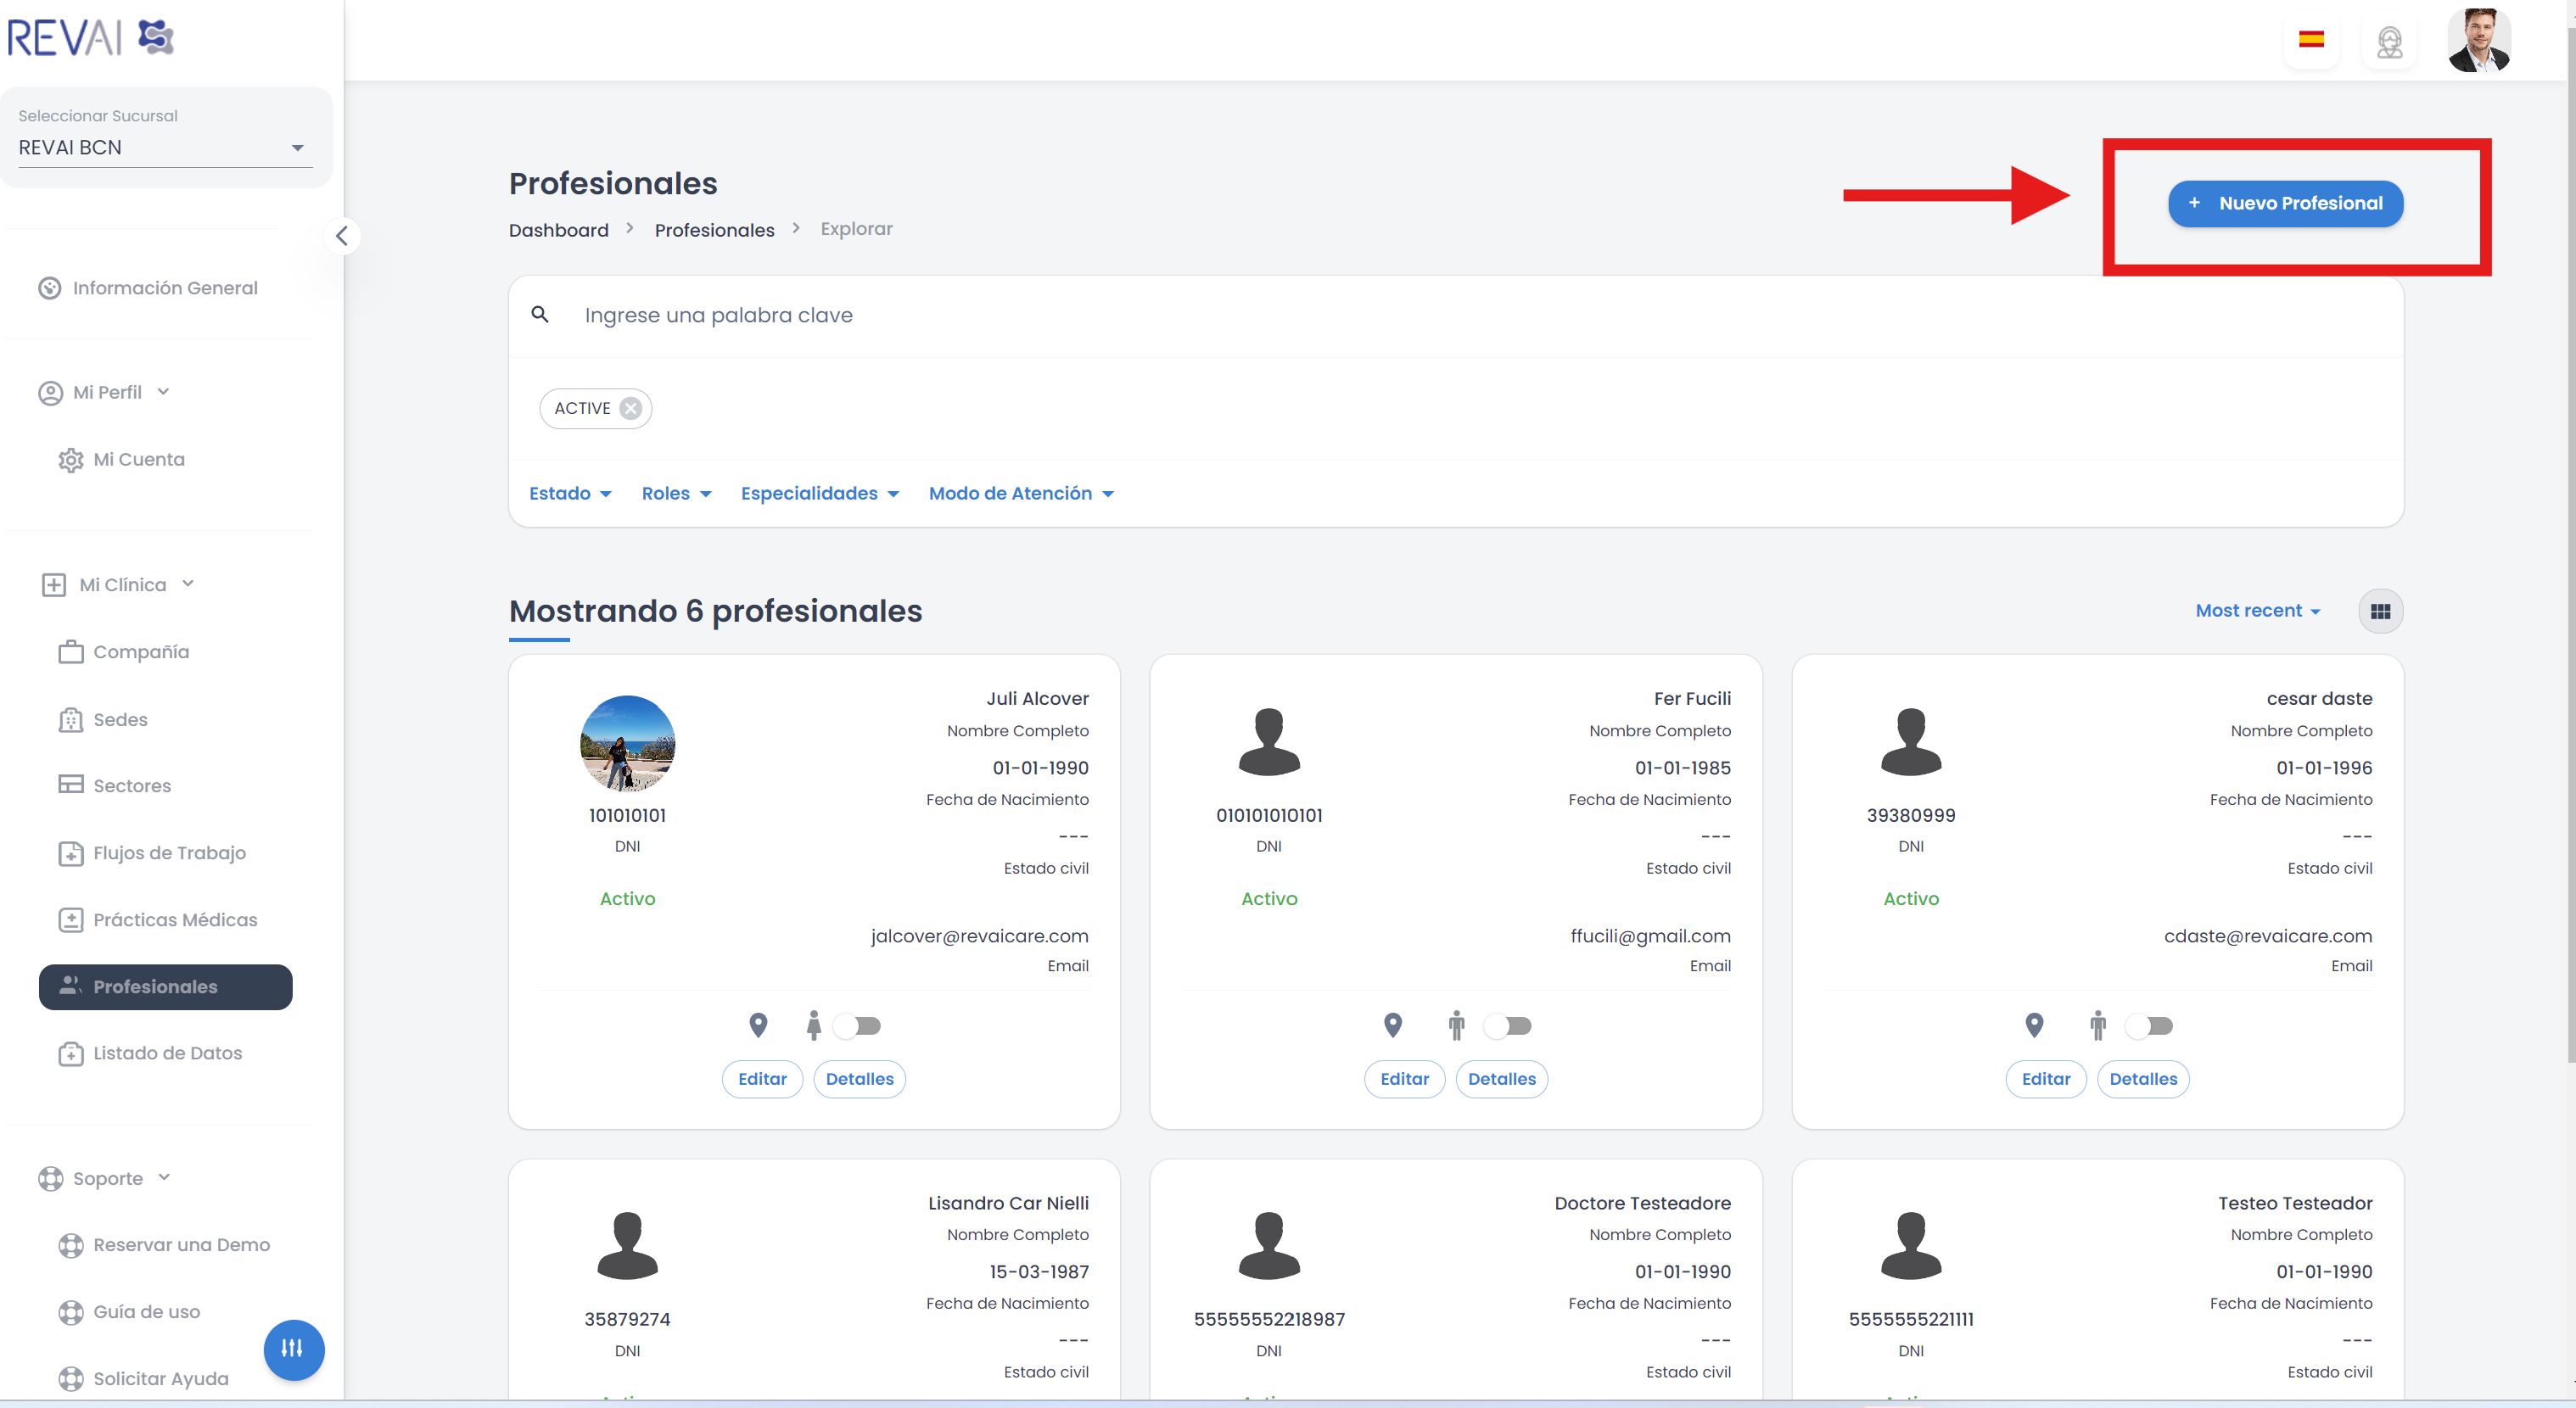Collapse sidebar with the left chevron
The height and width of the screenshot is (1408, 2576).
[x=342, y=236]
